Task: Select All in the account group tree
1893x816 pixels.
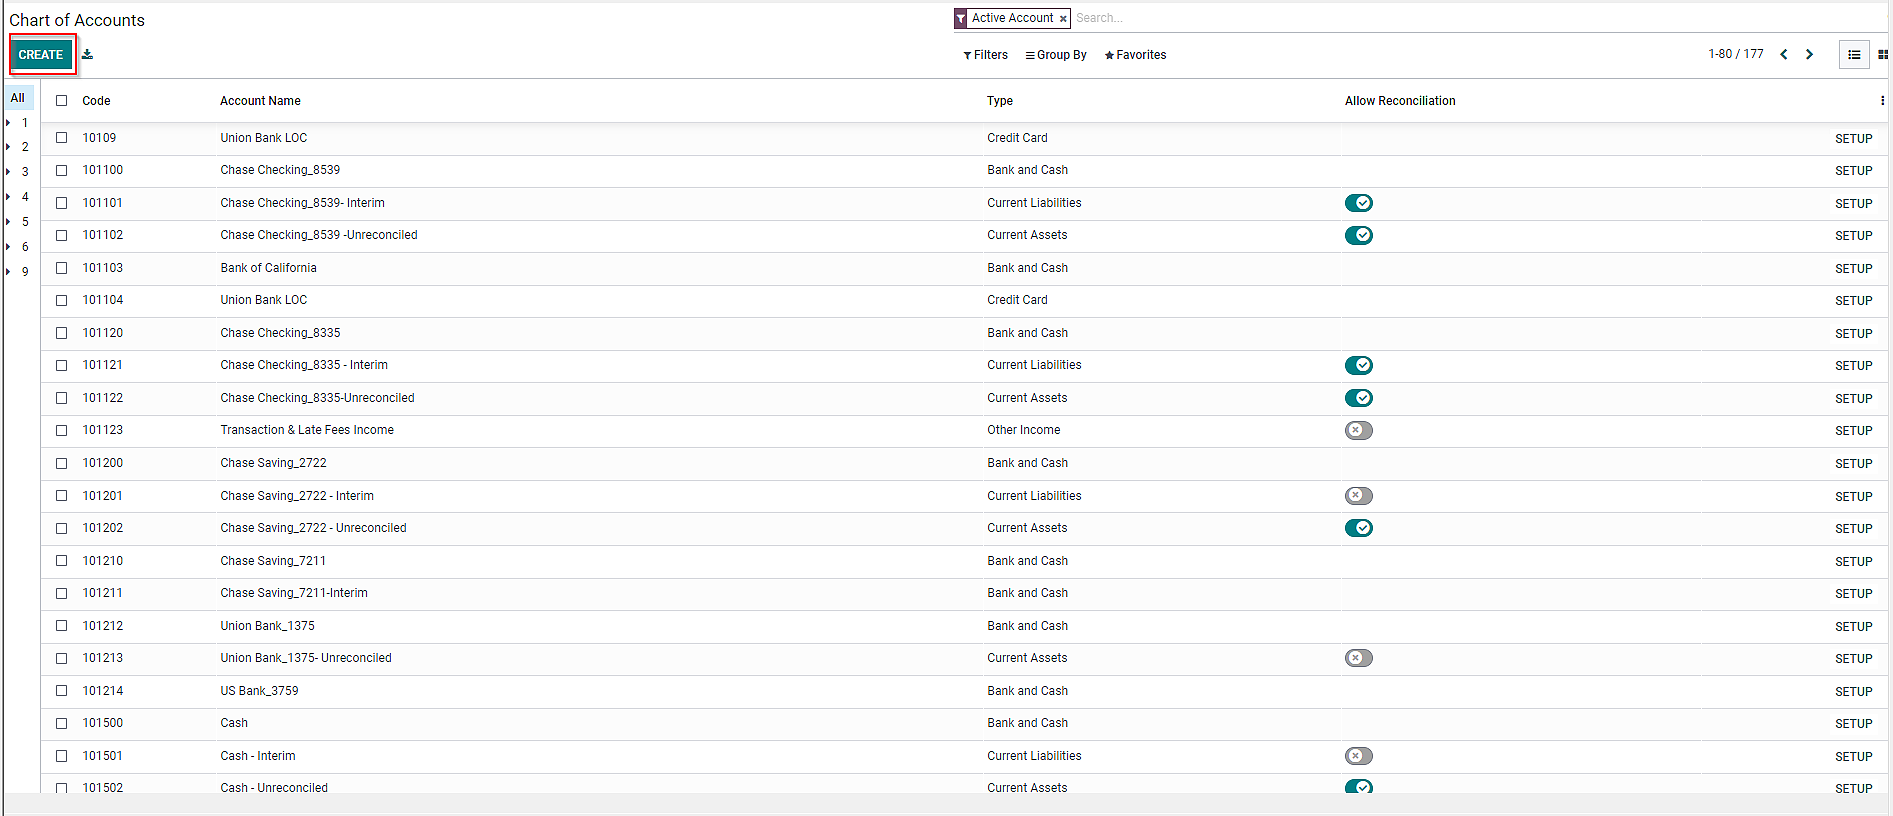Action: point(18,98)
